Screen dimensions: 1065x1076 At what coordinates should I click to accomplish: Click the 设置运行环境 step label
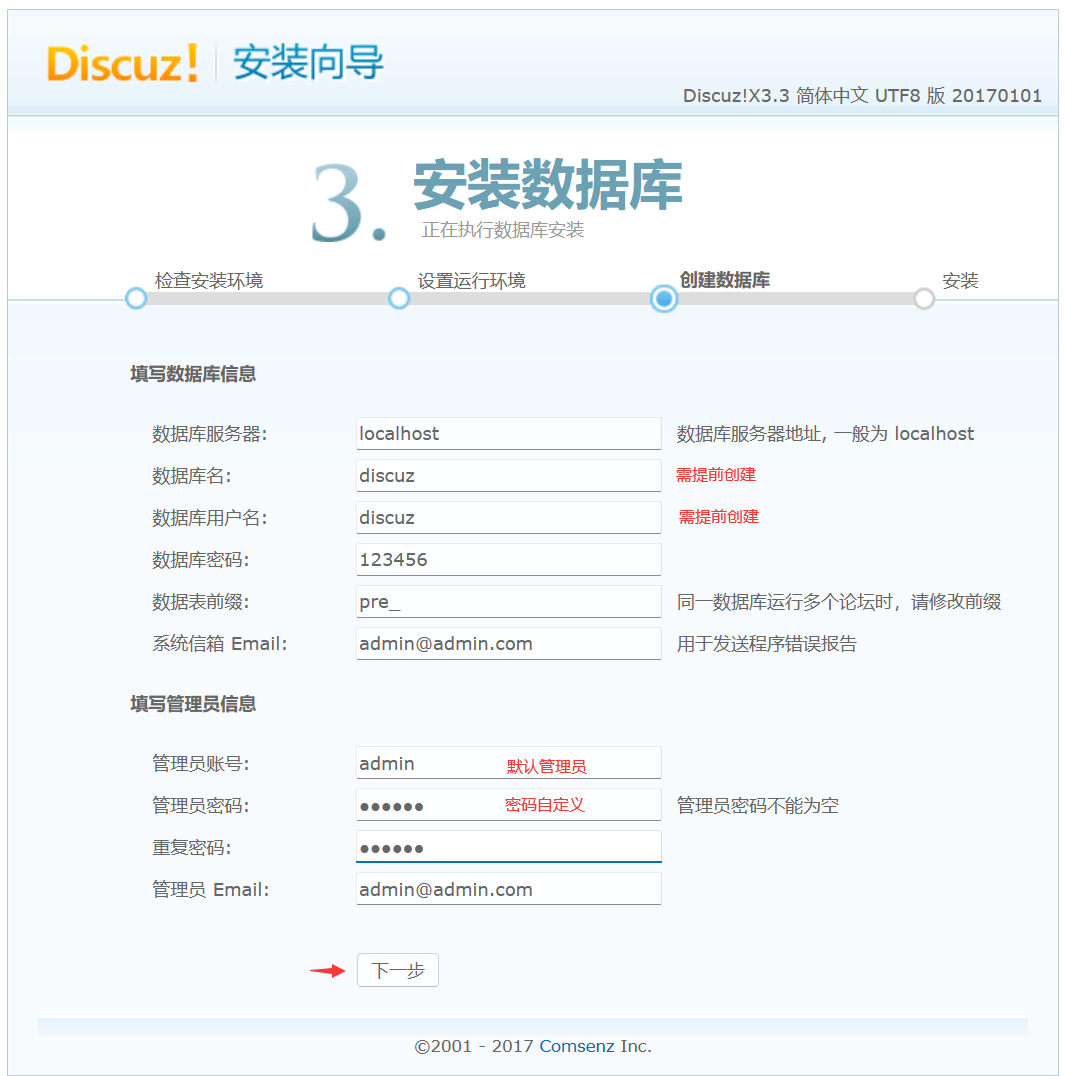click(x=471, y=280)
